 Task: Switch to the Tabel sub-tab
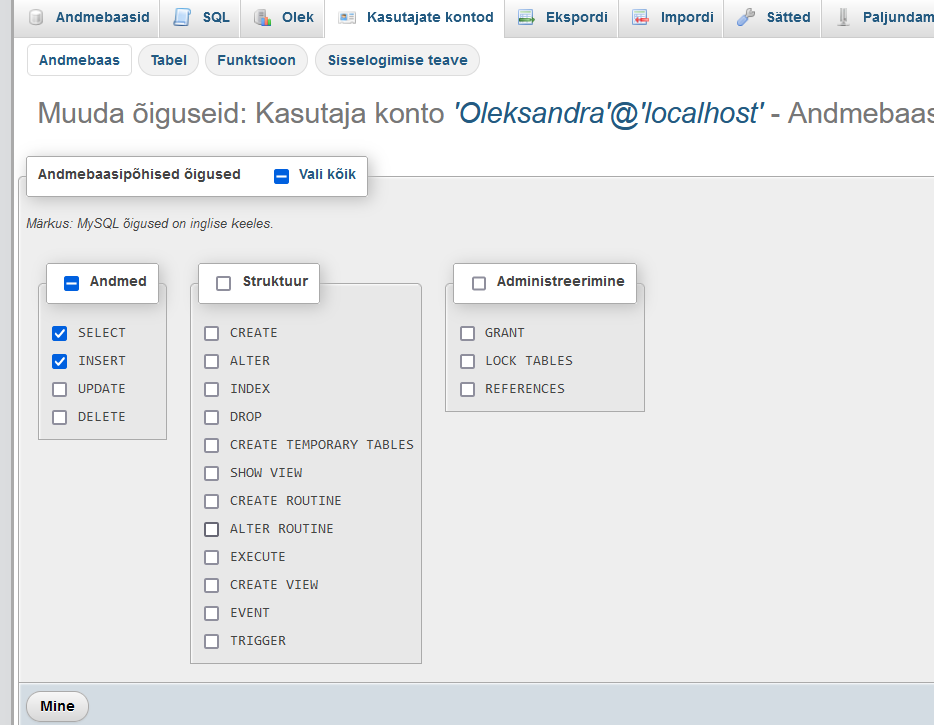168,60
